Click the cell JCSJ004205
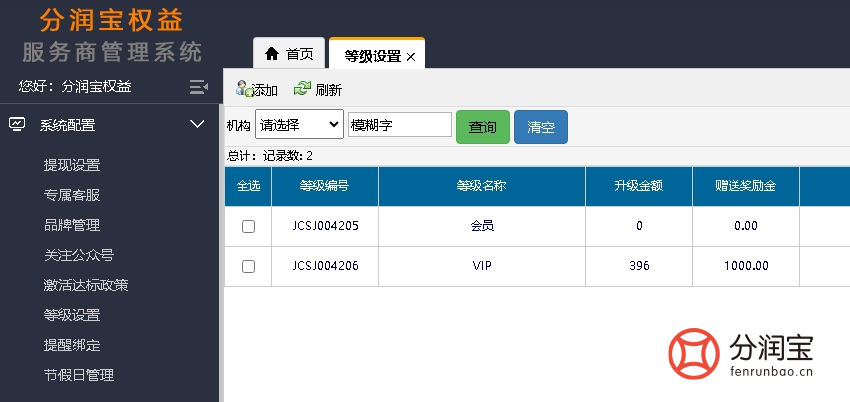 click(325, 226)
